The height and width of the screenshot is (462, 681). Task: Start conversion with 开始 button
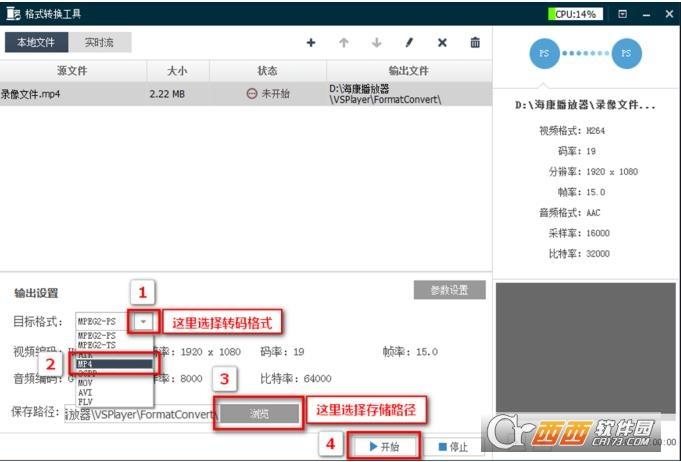click(384, 446)
